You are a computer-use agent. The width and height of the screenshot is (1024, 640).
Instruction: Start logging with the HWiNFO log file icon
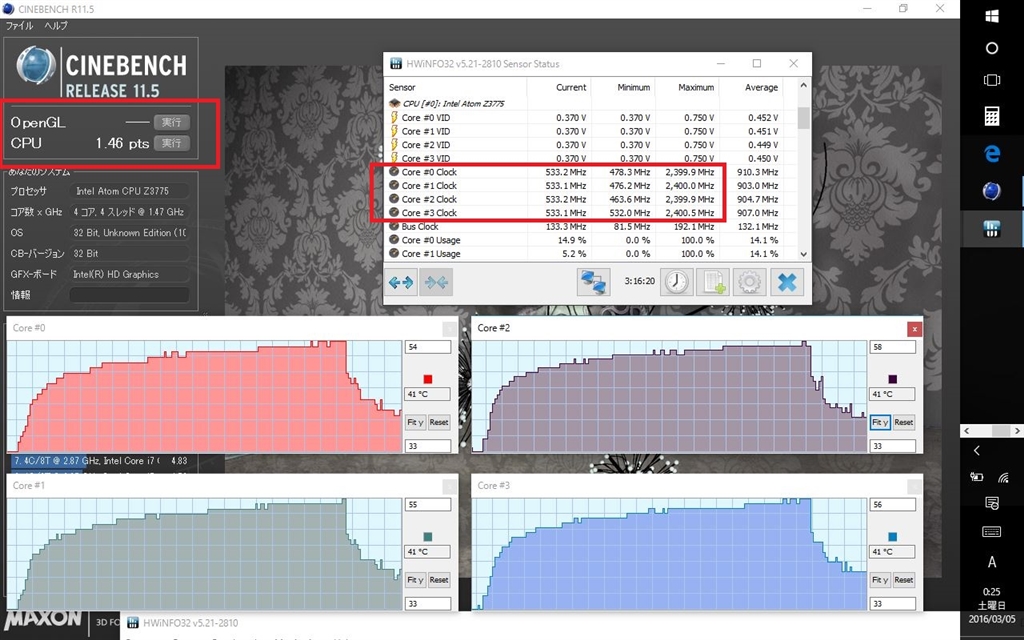[x=712, y=282]
